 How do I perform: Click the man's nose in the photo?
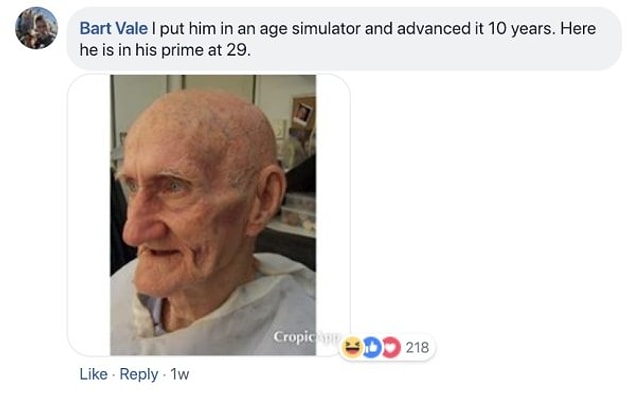(138, 225)
